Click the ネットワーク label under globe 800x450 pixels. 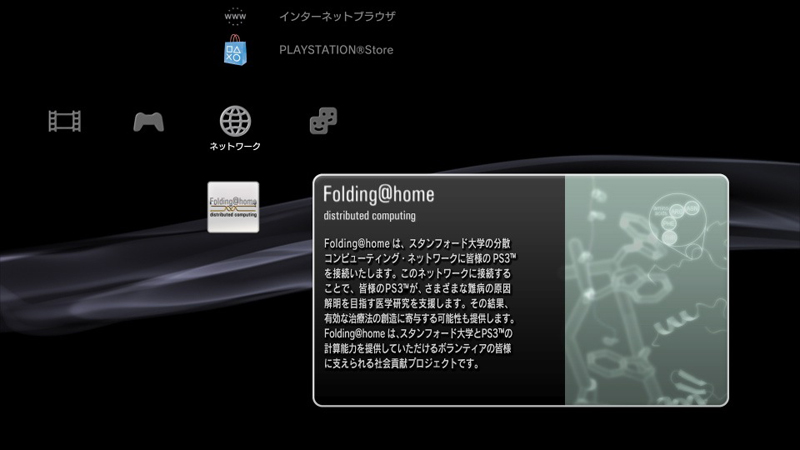pos(235,147)
